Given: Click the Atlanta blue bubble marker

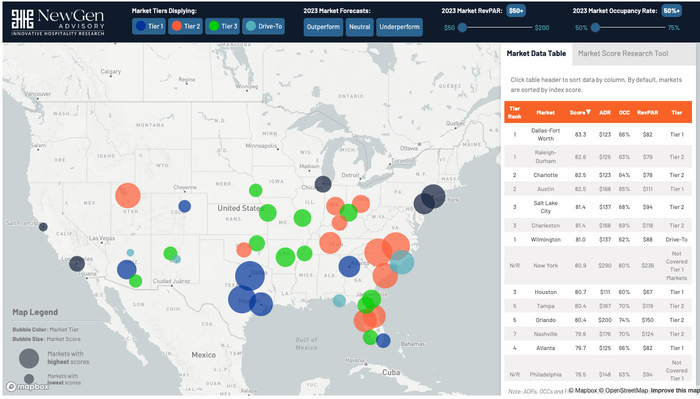Looking at the screenshot, I should click(349, 266).
